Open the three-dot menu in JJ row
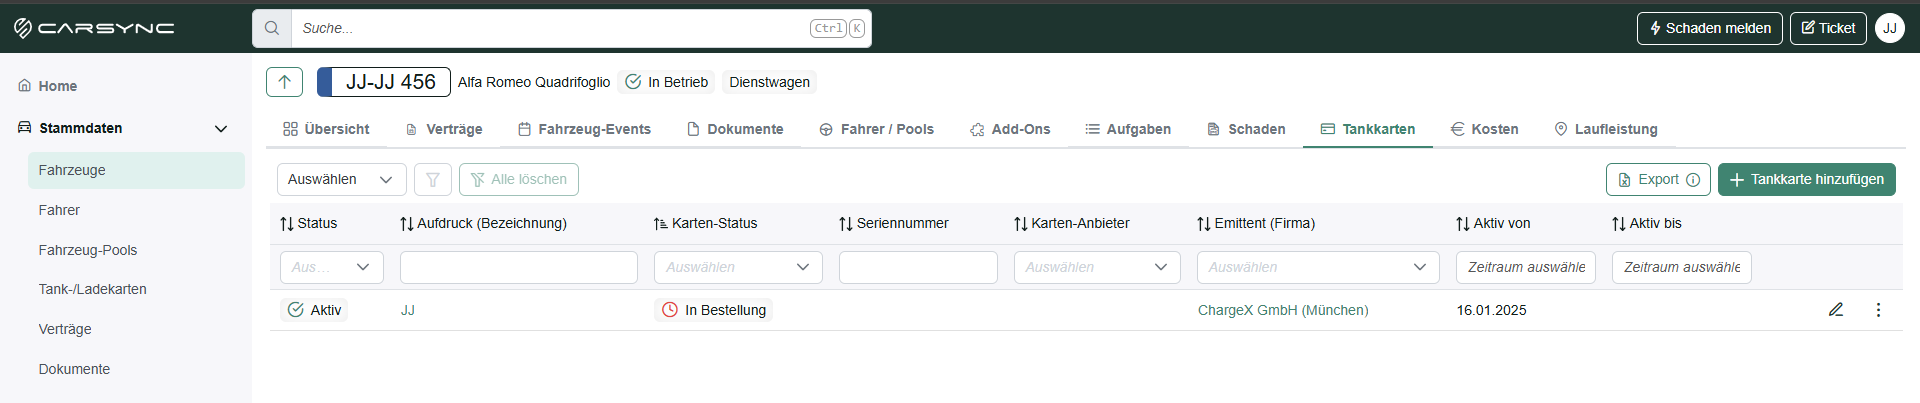The width and height of the screenshot is (1920, 403). click(1878, 310)
